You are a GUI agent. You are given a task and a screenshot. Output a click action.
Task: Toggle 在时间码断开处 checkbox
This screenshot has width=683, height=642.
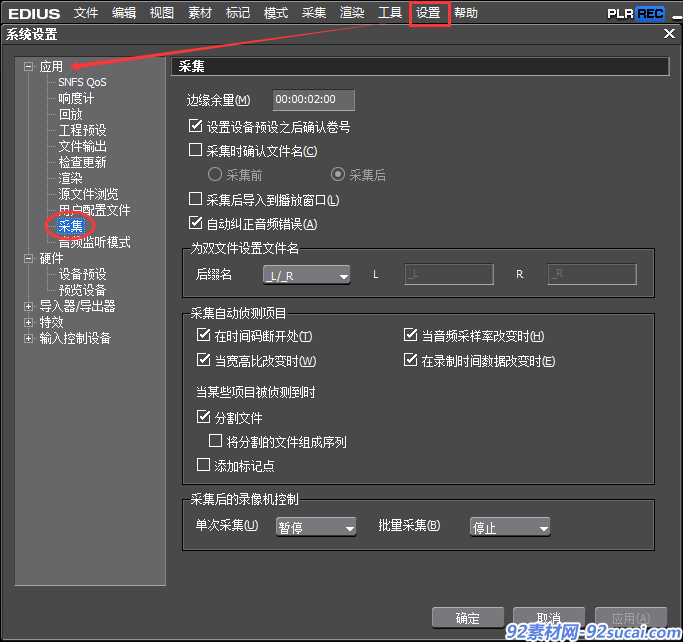tap(203, 335)
